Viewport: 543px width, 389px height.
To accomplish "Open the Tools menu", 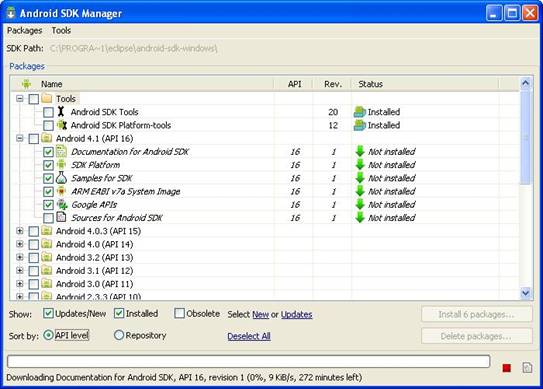I will pos(61,30).
